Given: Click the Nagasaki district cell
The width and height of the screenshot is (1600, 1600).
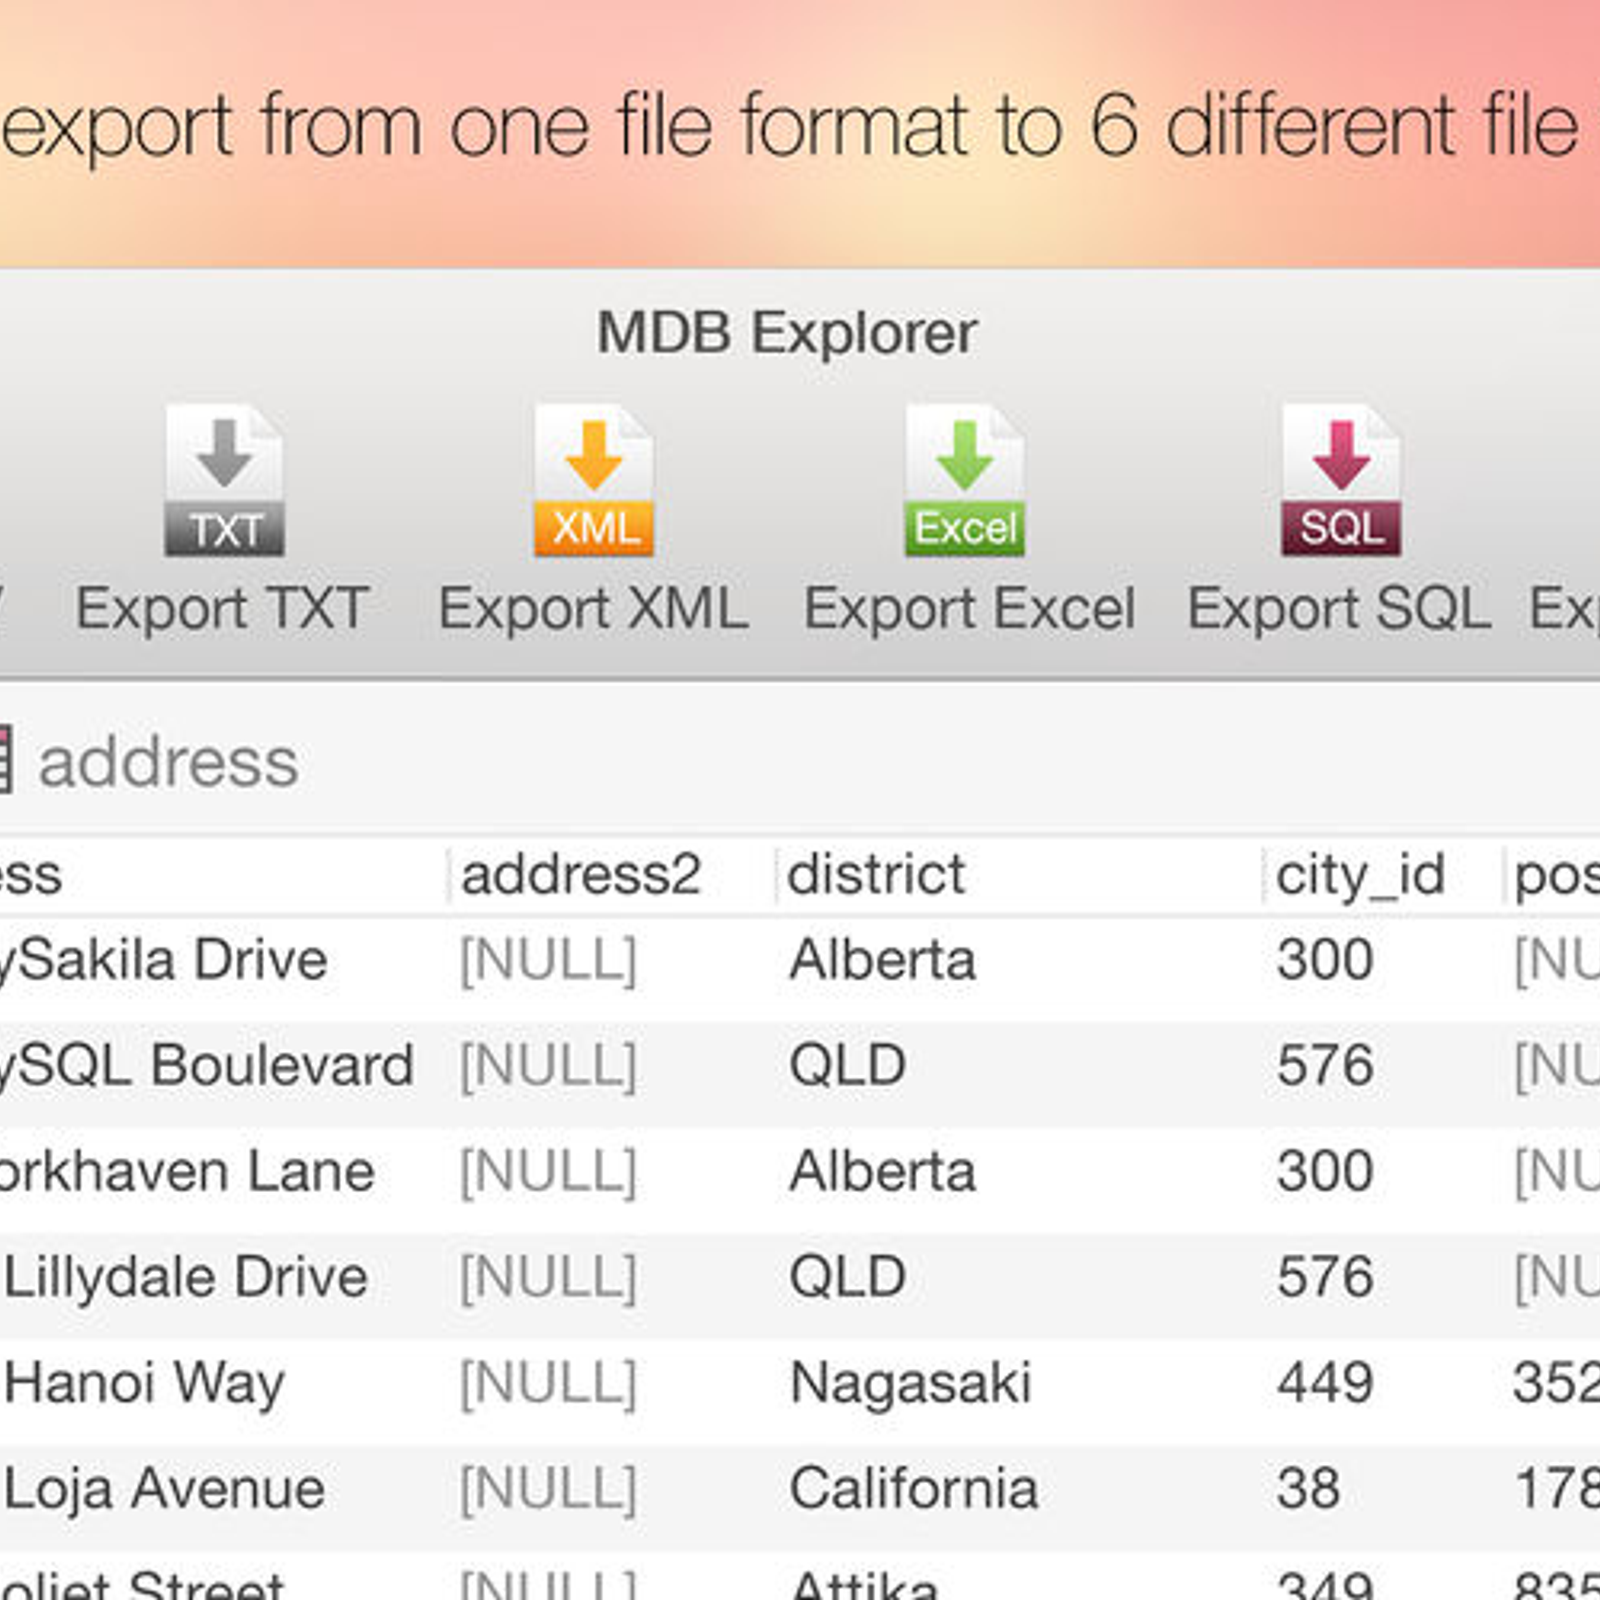Looking at the screenshot, I should coord(910,1385).
